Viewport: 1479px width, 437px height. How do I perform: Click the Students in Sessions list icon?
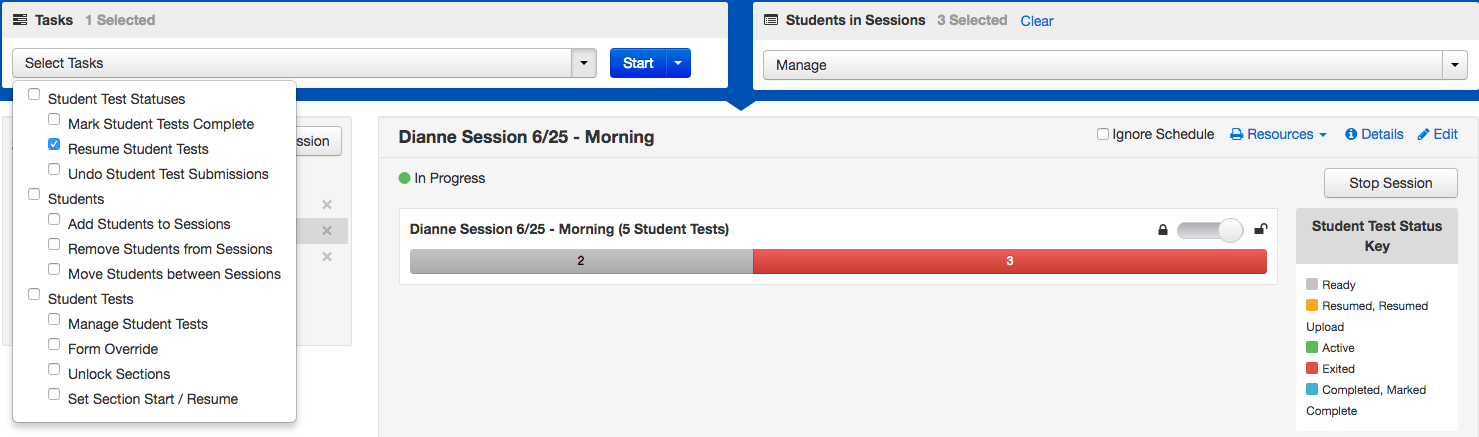point(771,20)
